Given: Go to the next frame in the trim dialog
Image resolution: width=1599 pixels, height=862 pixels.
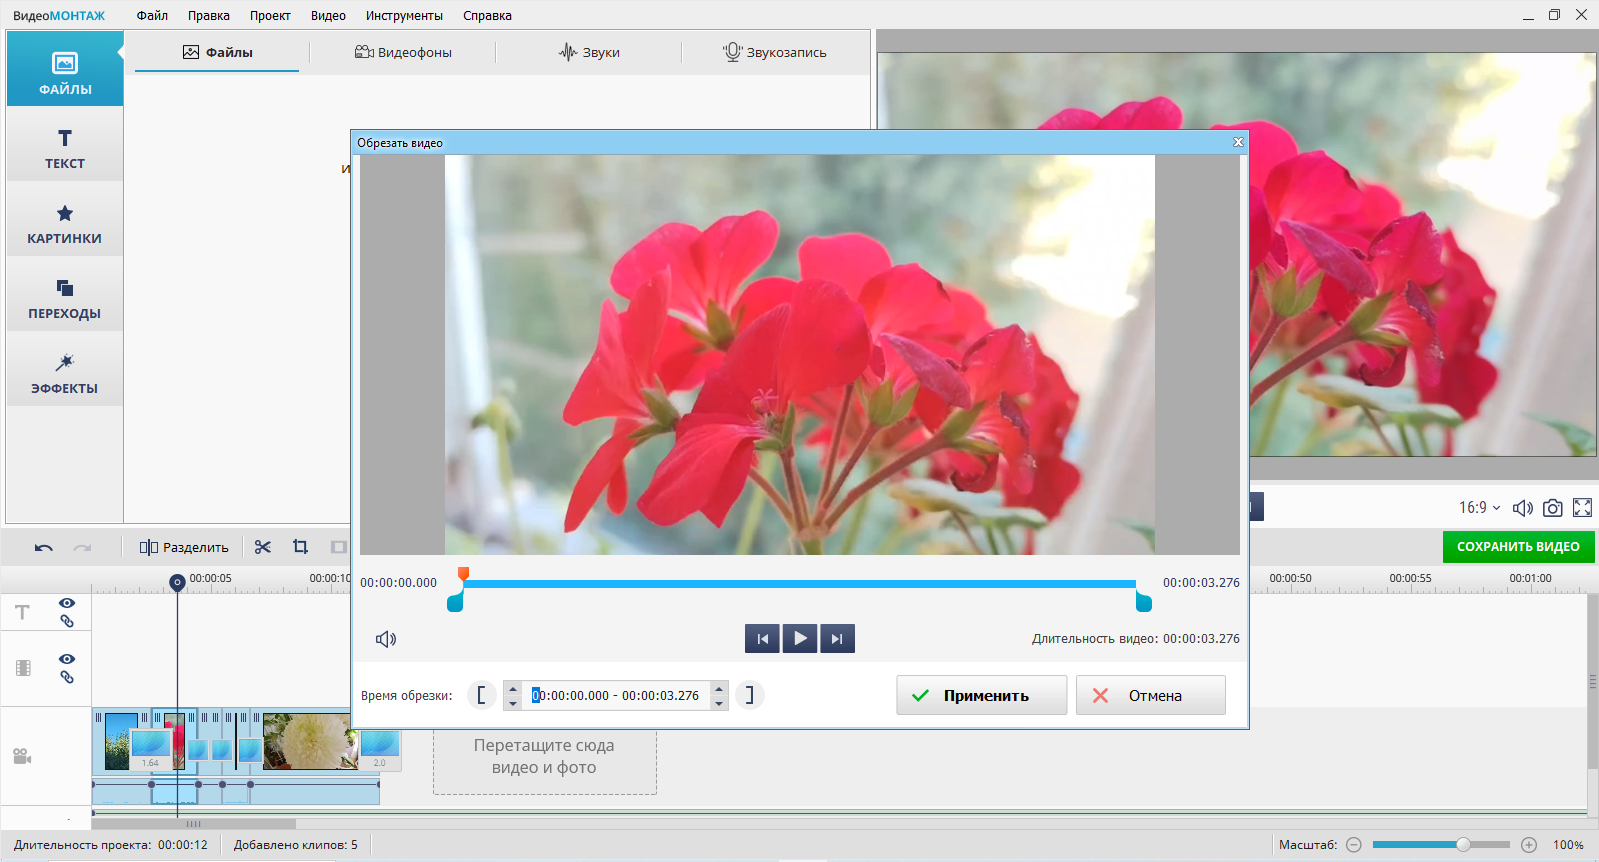Looking at the screenshot, I should (837, 638).
